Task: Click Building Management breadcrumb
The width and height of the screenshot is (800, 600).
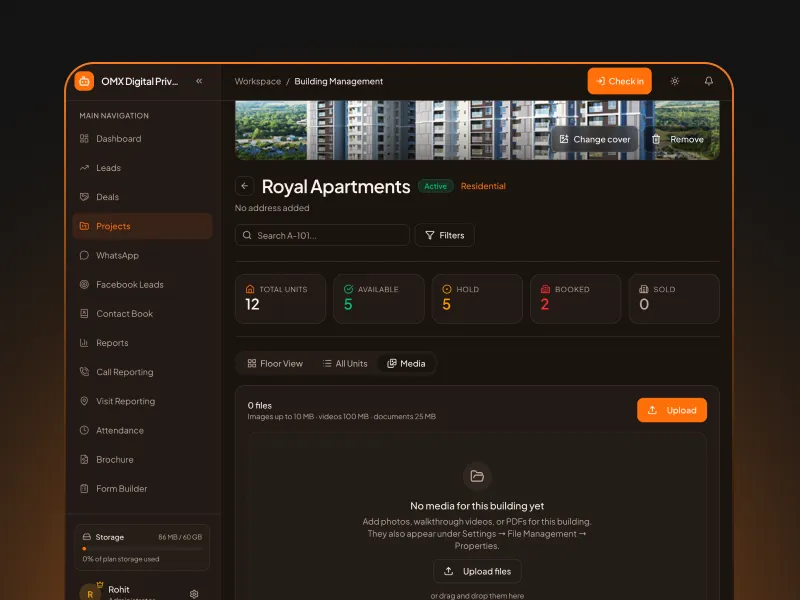Action: (x=339, y=81)
